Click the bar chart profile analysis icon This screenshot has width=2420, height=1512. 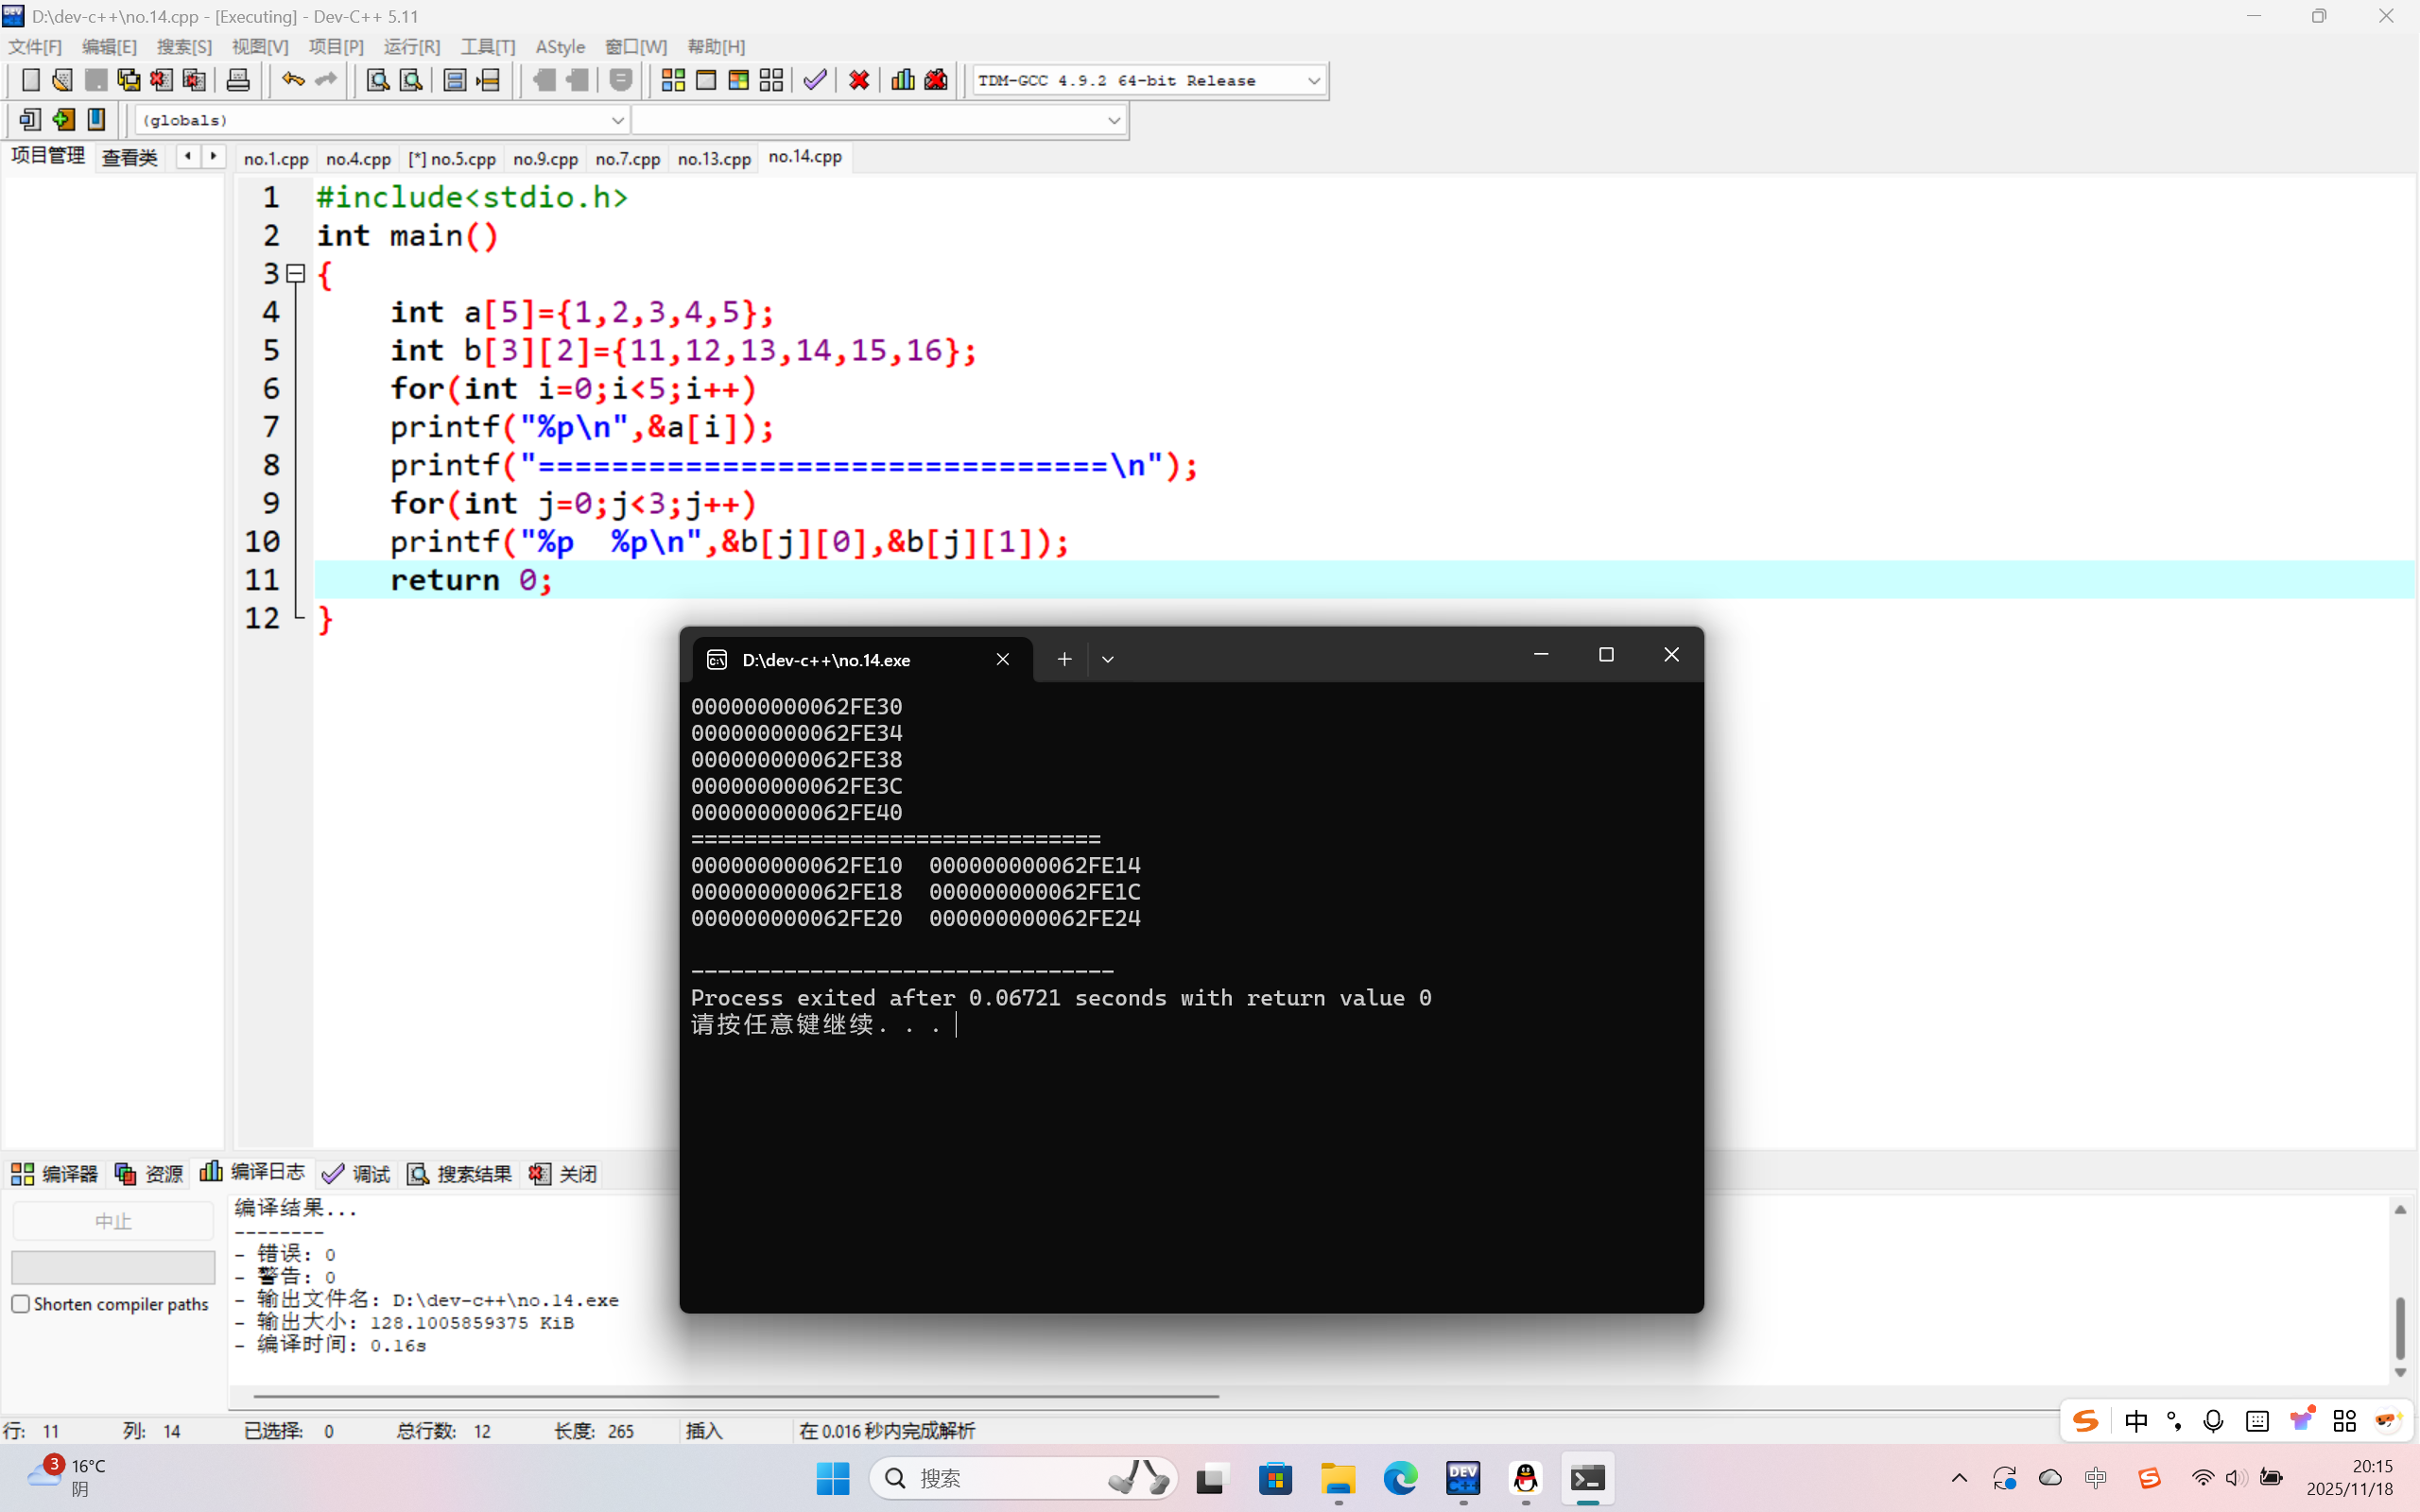[902, 80]
